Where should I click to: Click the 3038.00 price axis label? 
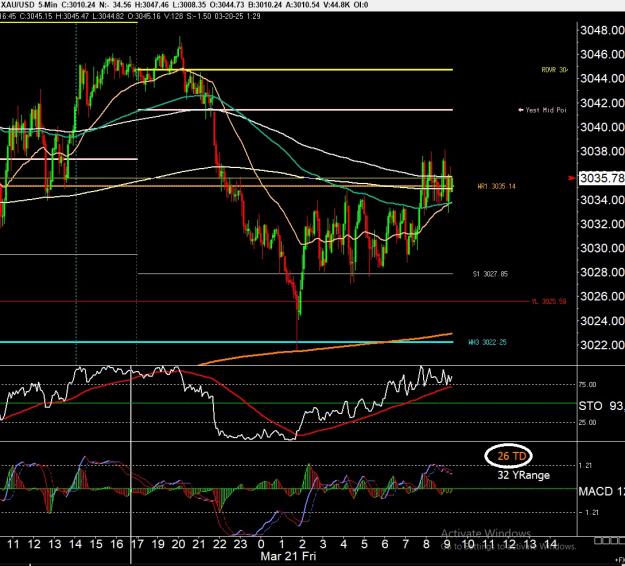point(602,151)
